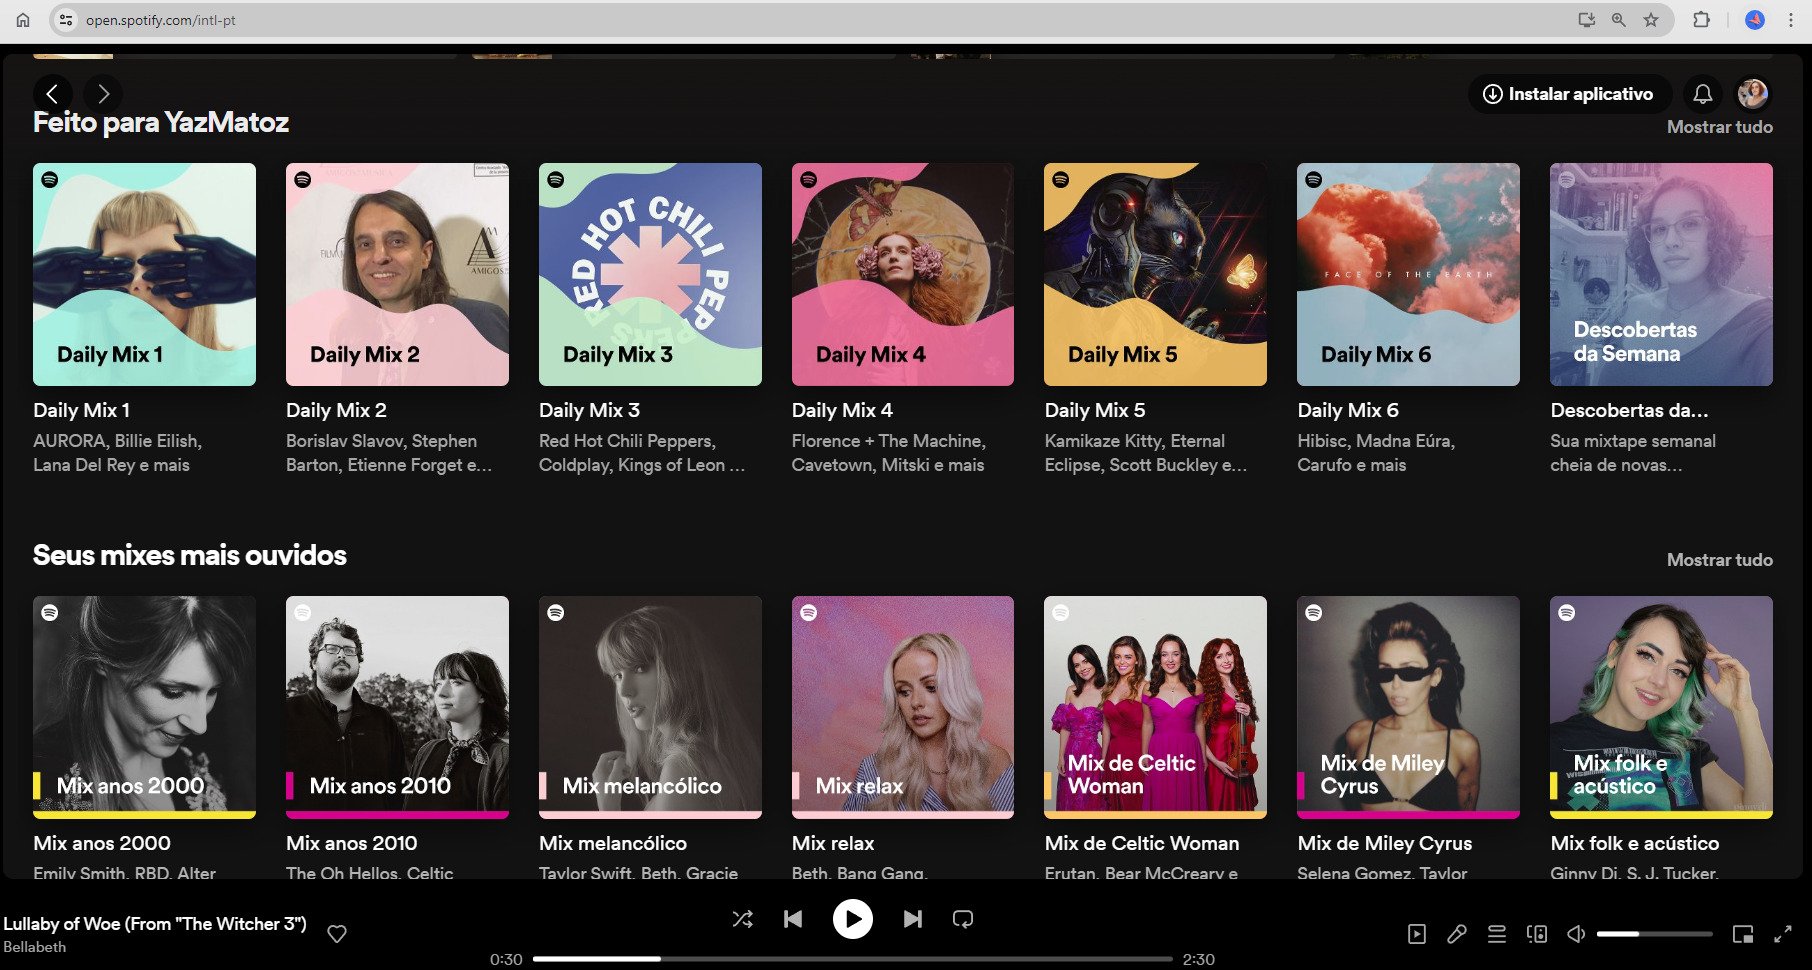This screenshot has height=970, width=1812.
Task: Mute the volume speaker icon
Action: pyautogui.click(x=1576, y=934)
